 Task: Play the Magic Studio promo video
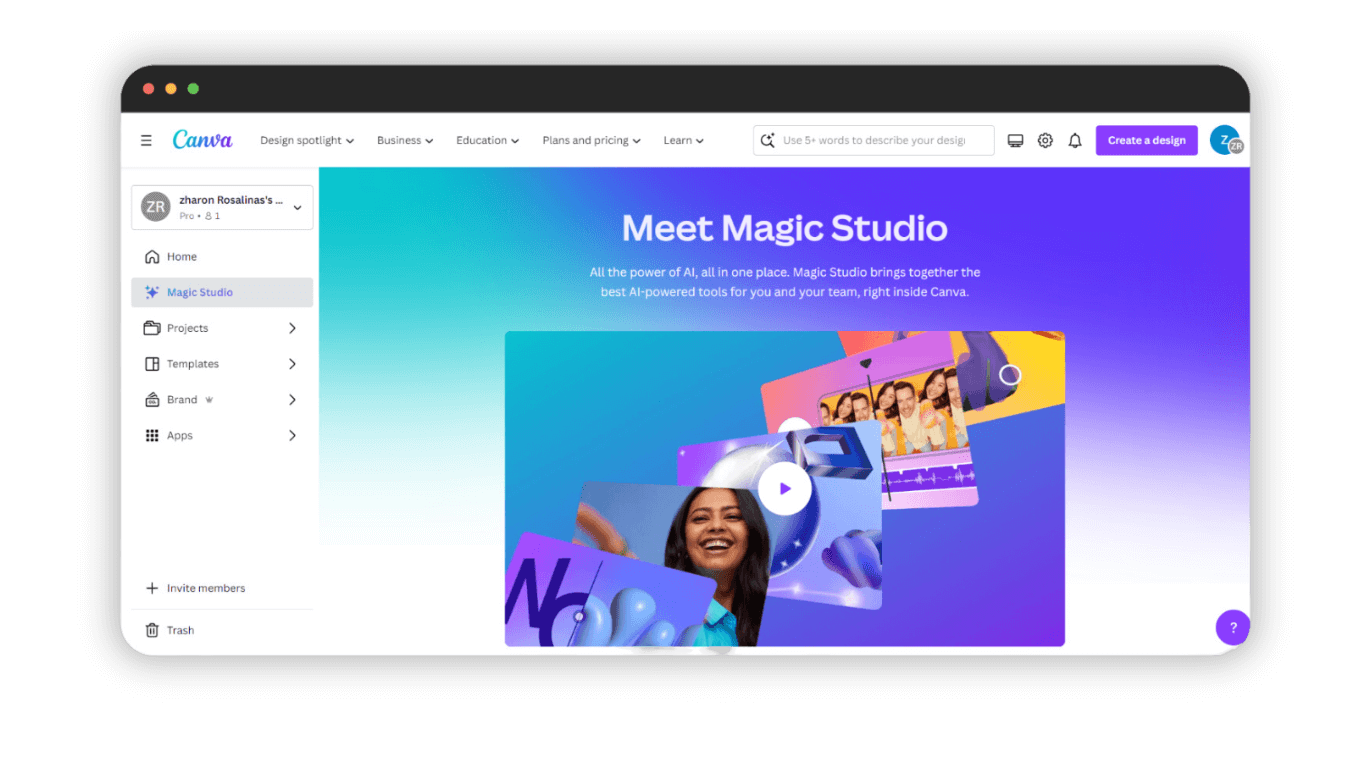tap(784, 488)
